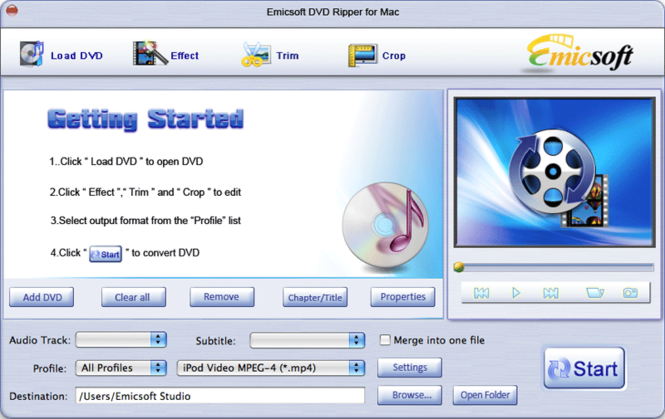Open the All Profiles category dropdown
Screen dimensions: 665x419
click(121, 367)
